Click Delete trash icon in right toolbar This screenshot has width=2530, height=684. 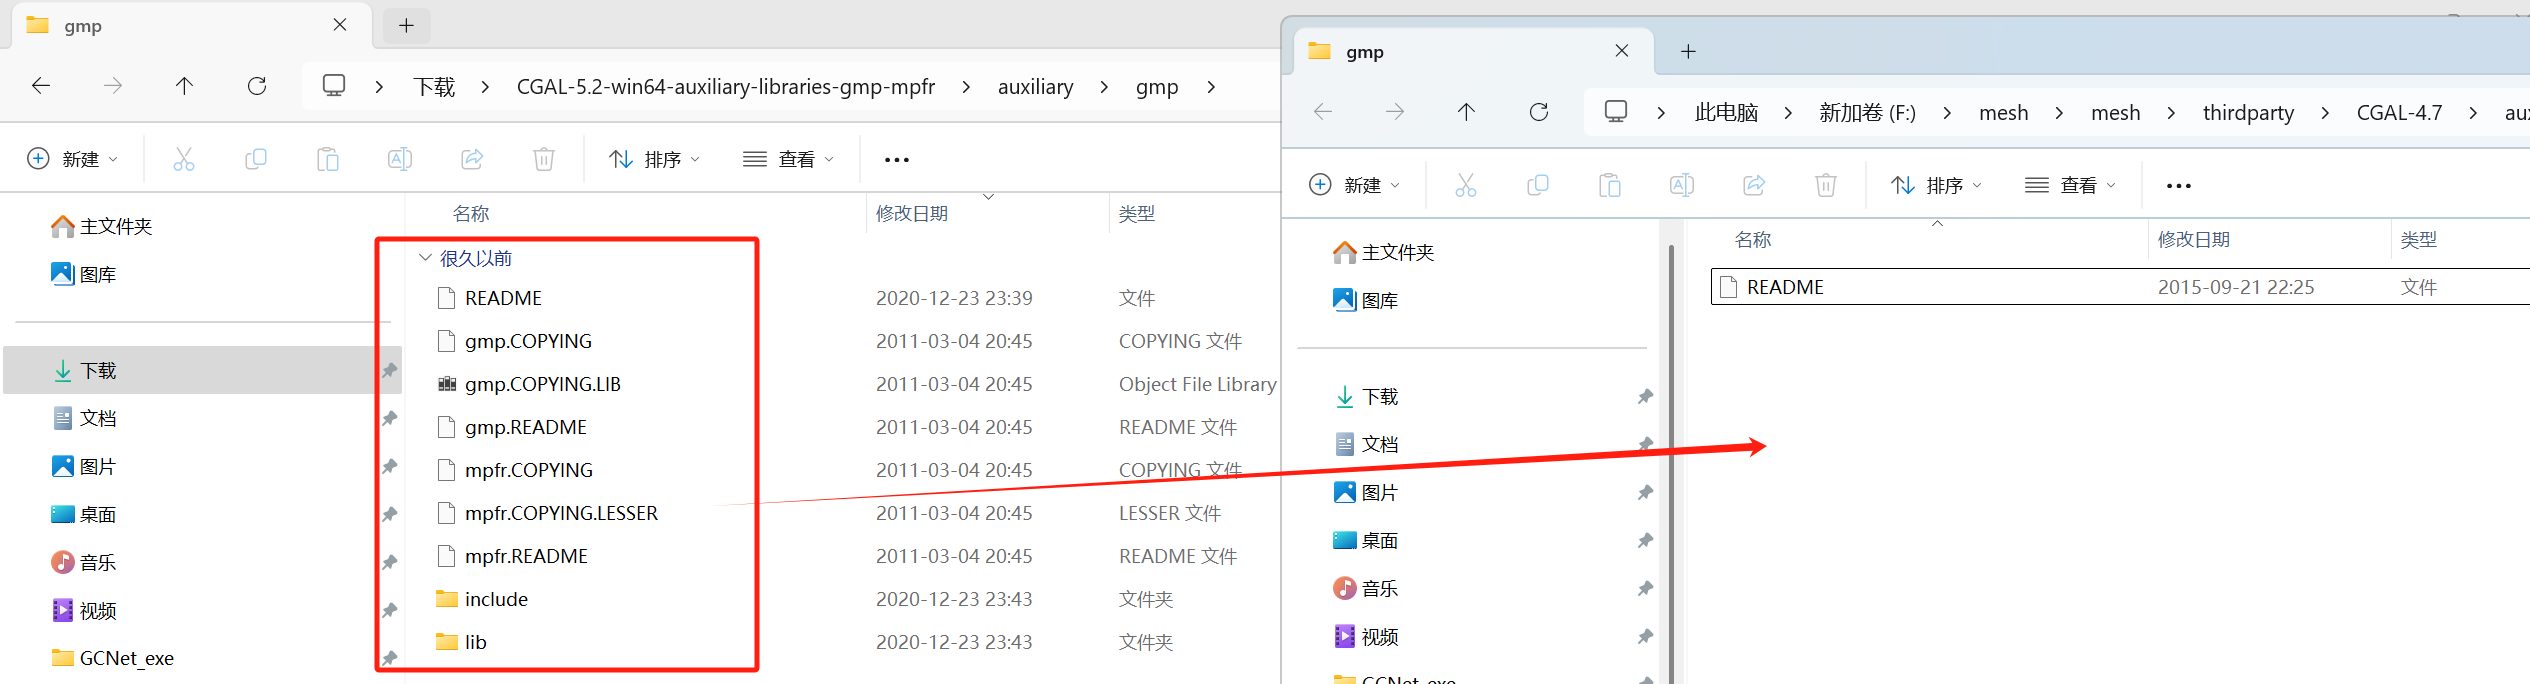[1826, 185]
